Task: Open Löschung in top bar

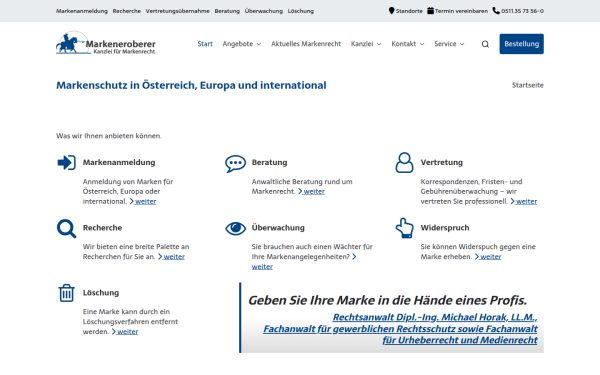Action: tap(301, 11)
